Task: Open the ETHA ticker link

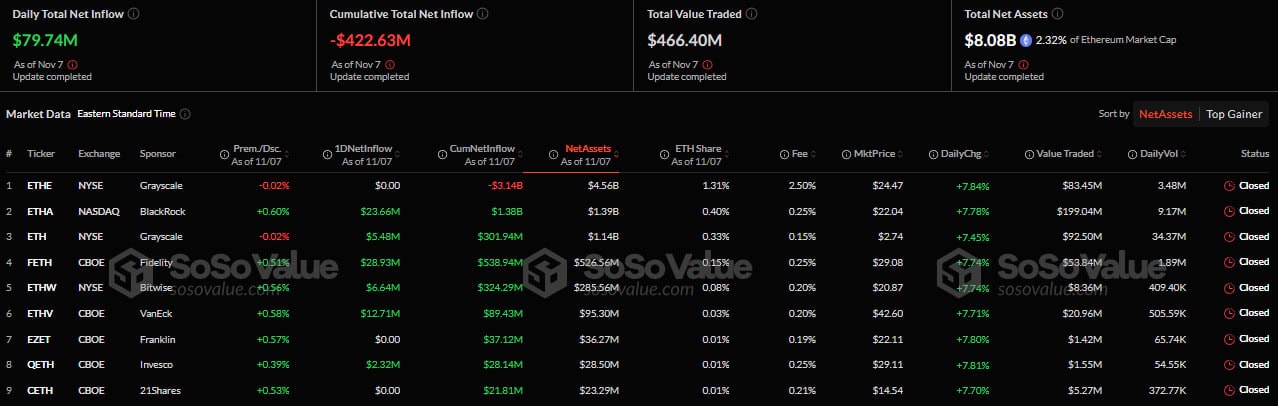Action: tap(41, 211)
